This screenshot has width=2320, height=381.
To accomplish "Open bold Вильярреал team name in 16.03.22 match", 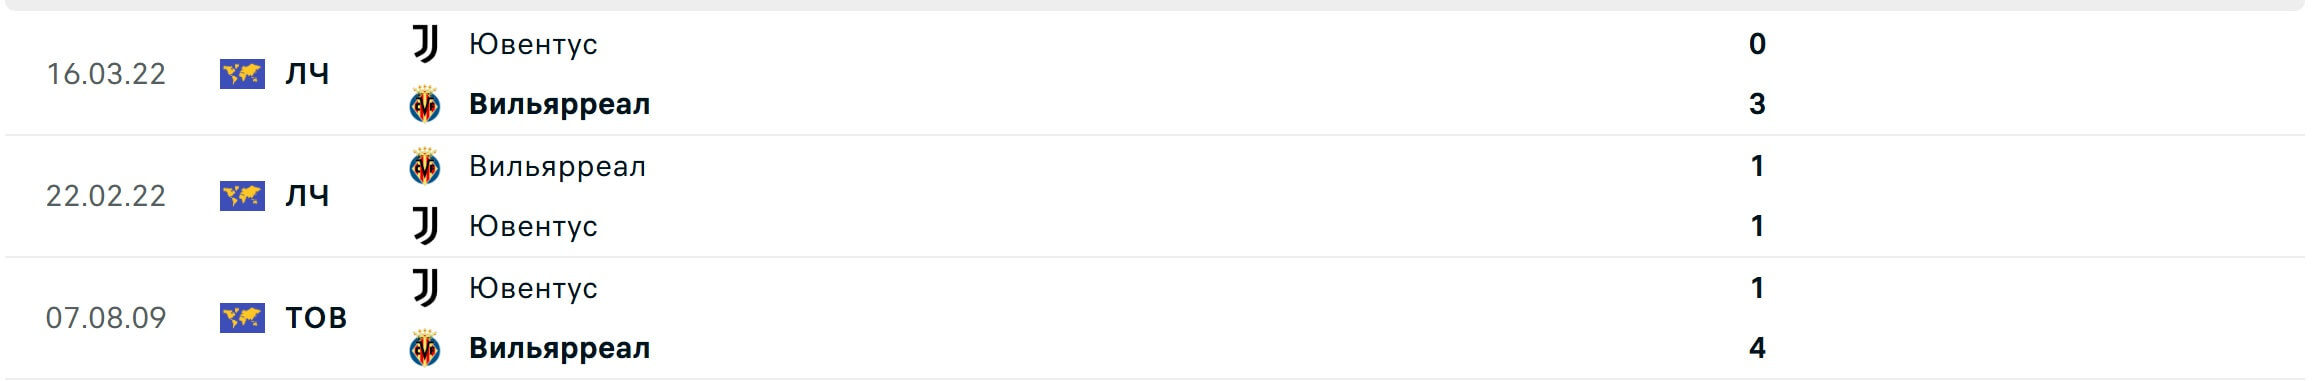I will pyautogui.click(x=560, y=104).
